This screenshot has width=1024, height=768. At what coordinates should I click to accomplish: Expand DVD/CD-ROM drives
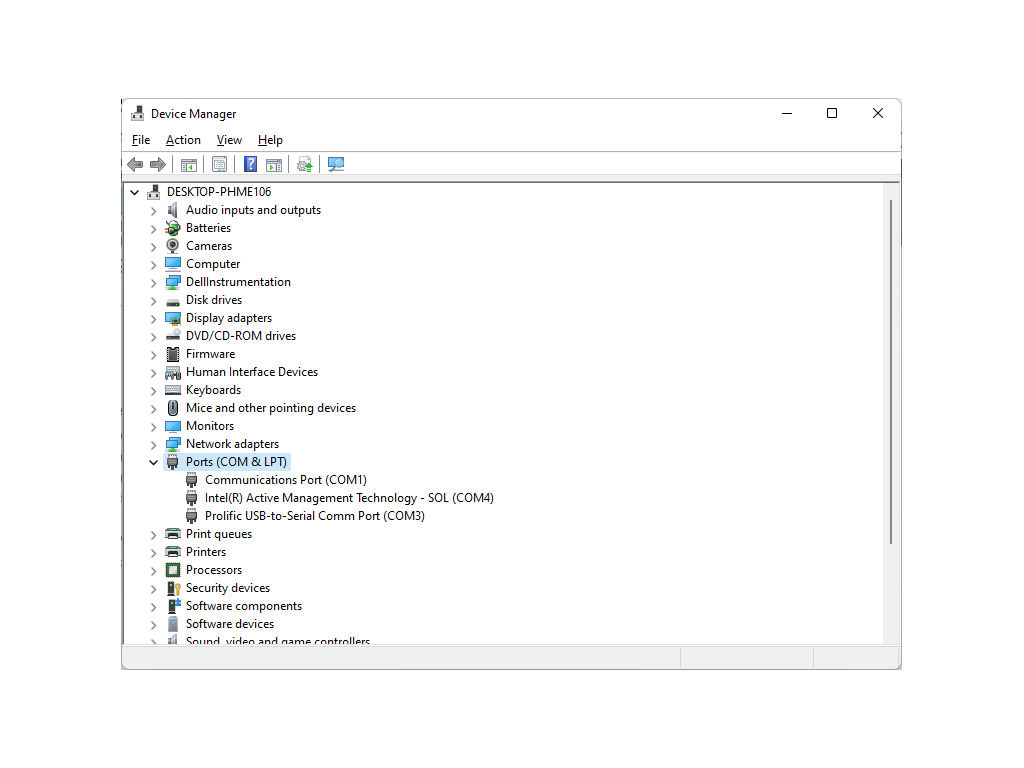point(153,337)
